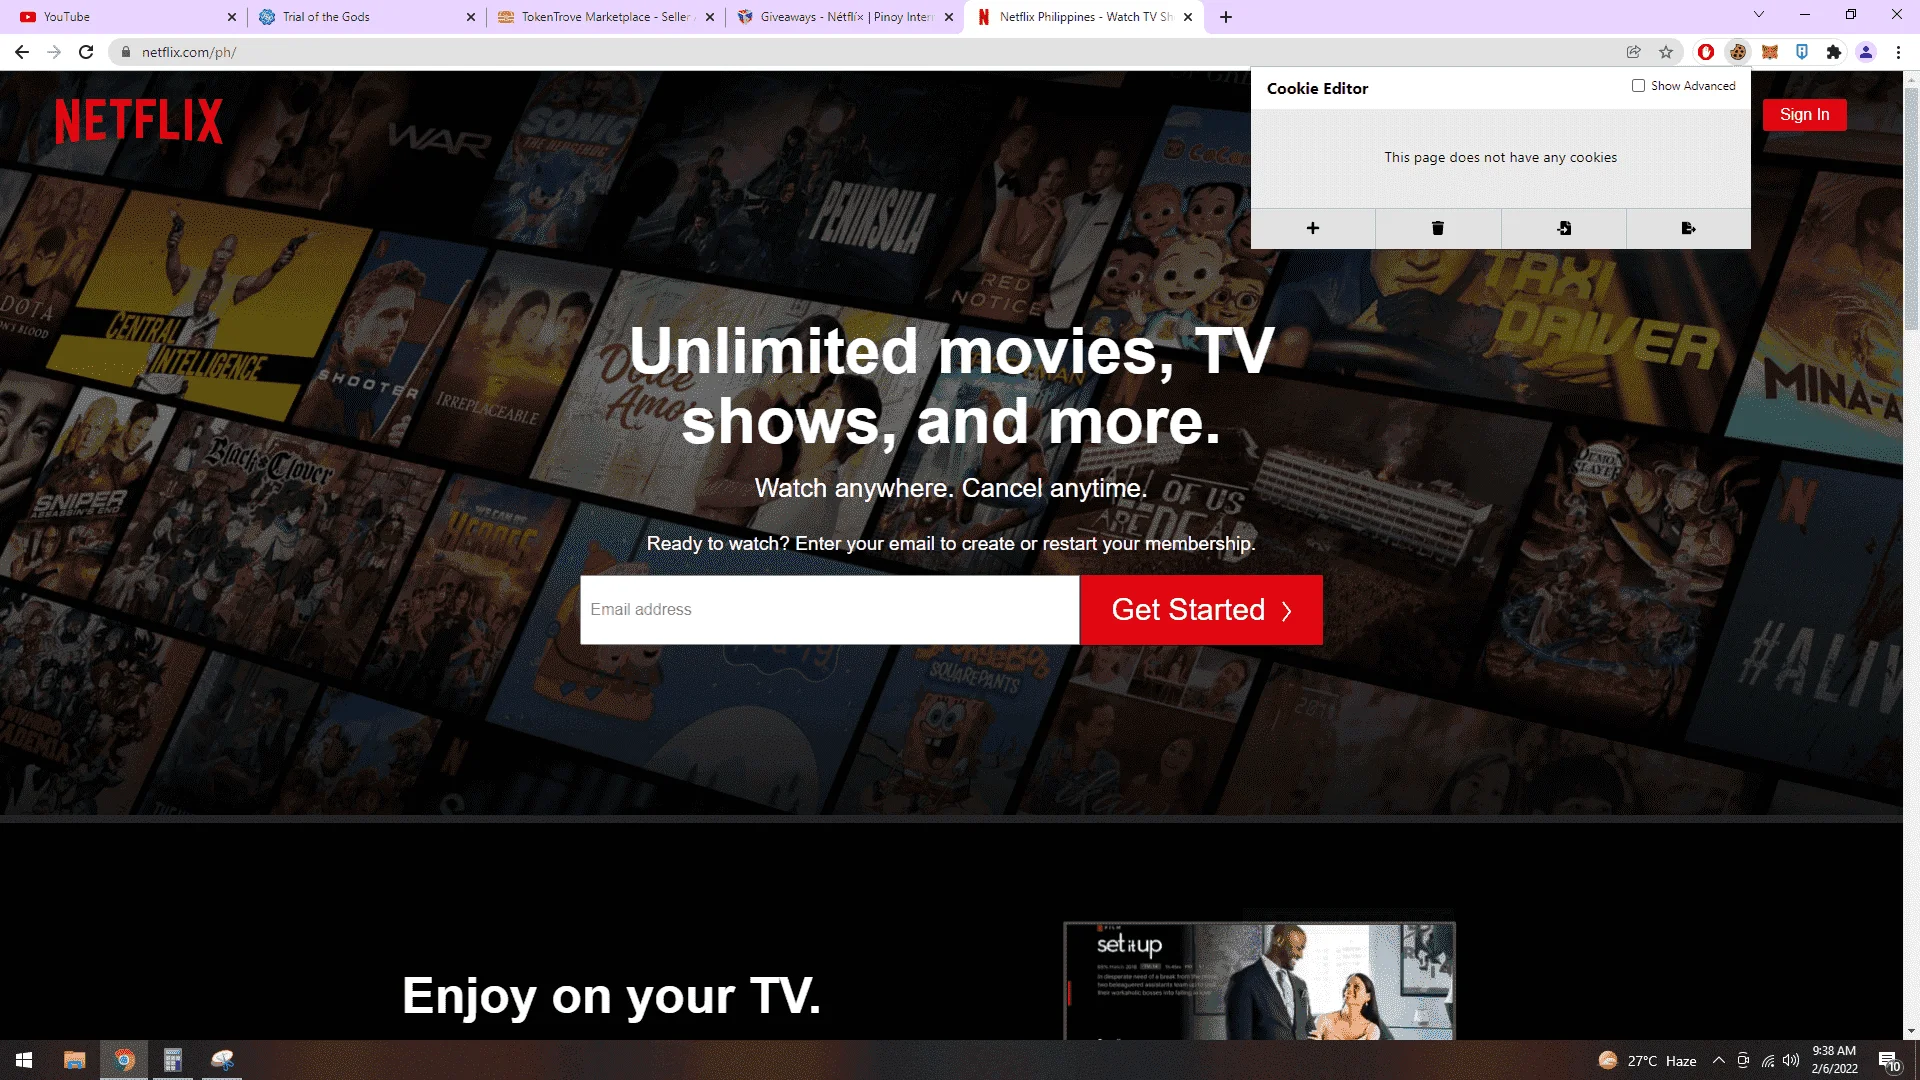Image resolution: width=1920 pixels, height=1080 pixels.
Task: Go forward in browser history
Action: pos(54,52)
